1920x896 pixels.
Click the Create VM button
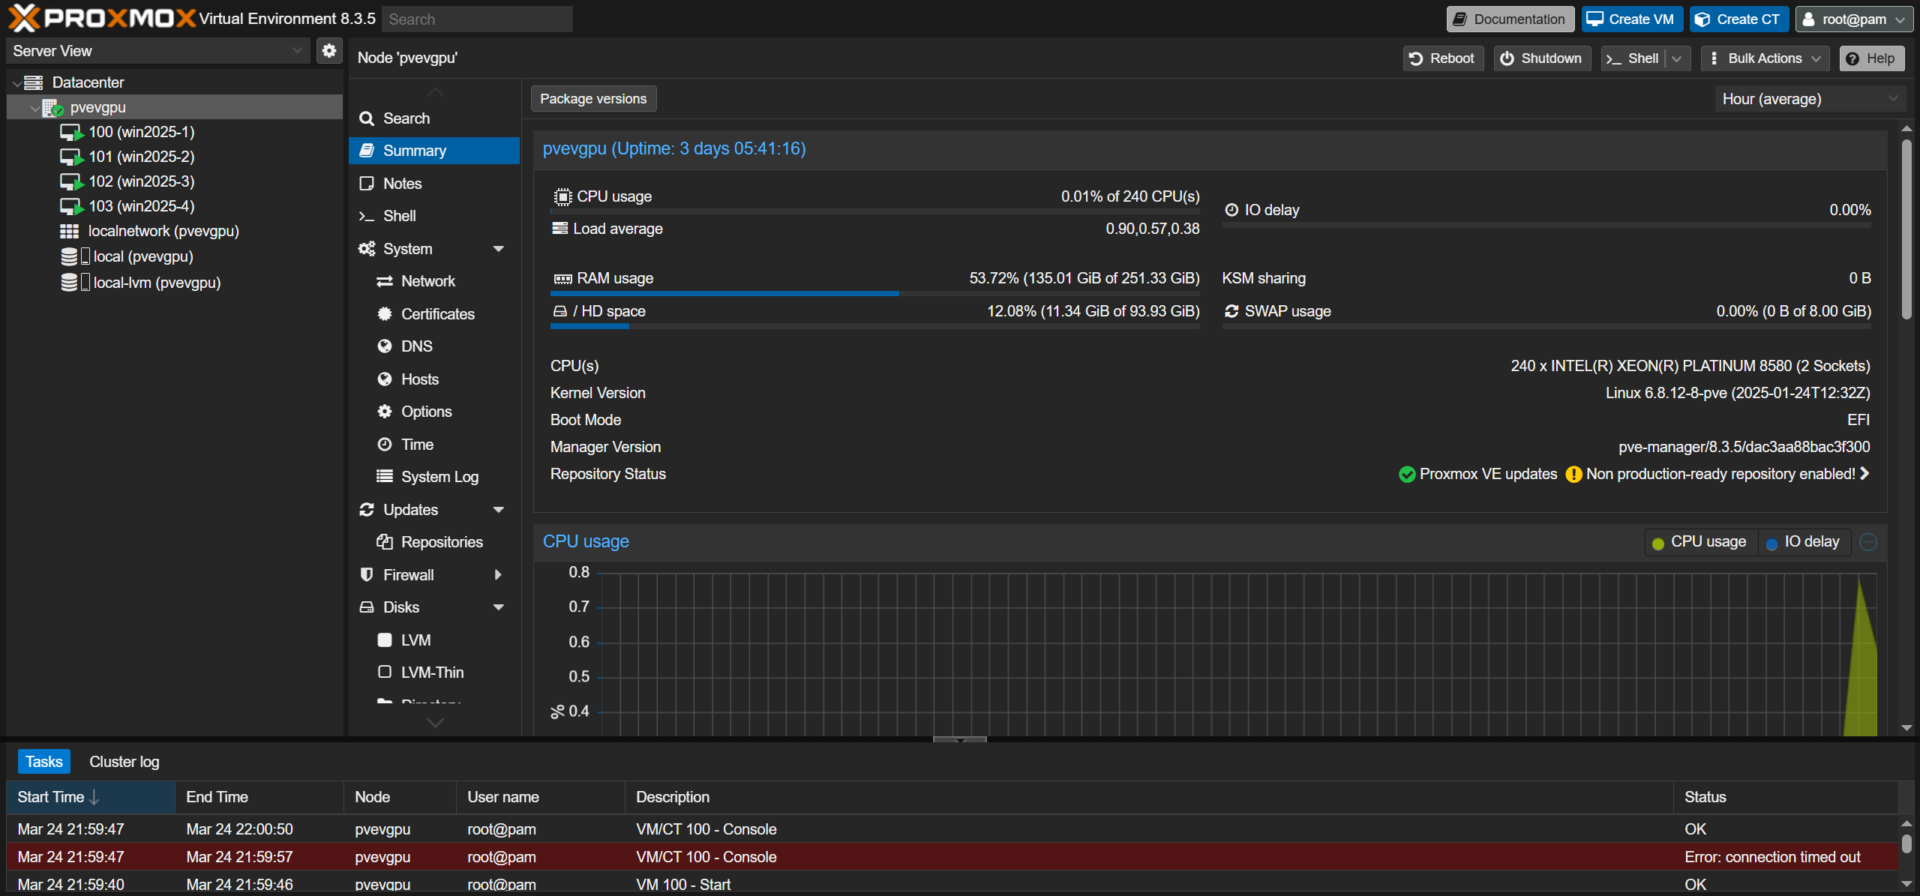[1632, 19]
